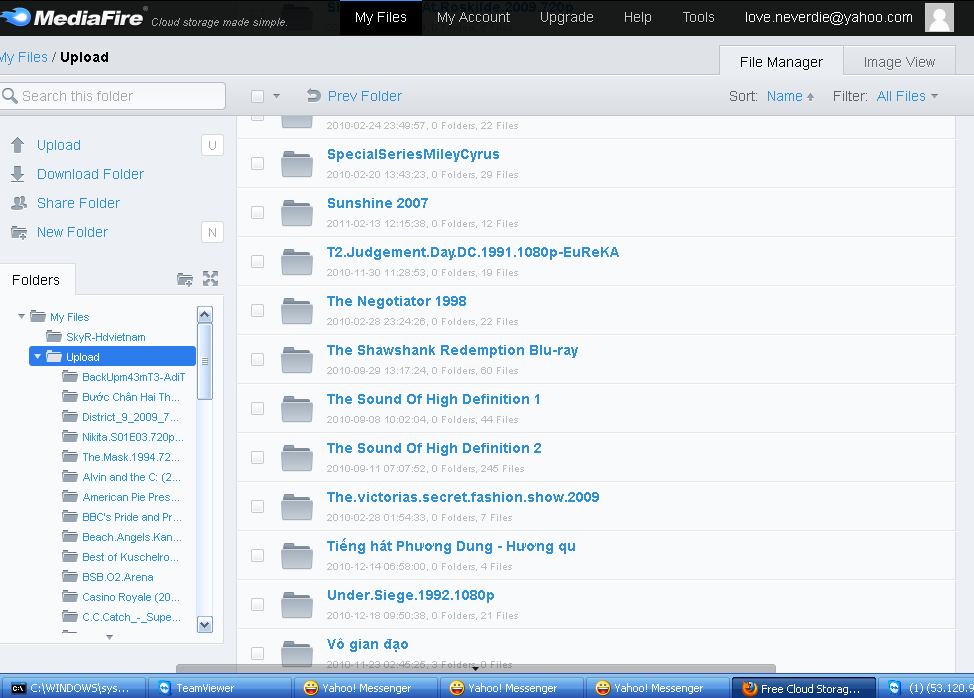Image resolution: width=974 pixels, height=698 pixels.
Task: Select Casino Royale folder in tree
Action: point(130,597)
